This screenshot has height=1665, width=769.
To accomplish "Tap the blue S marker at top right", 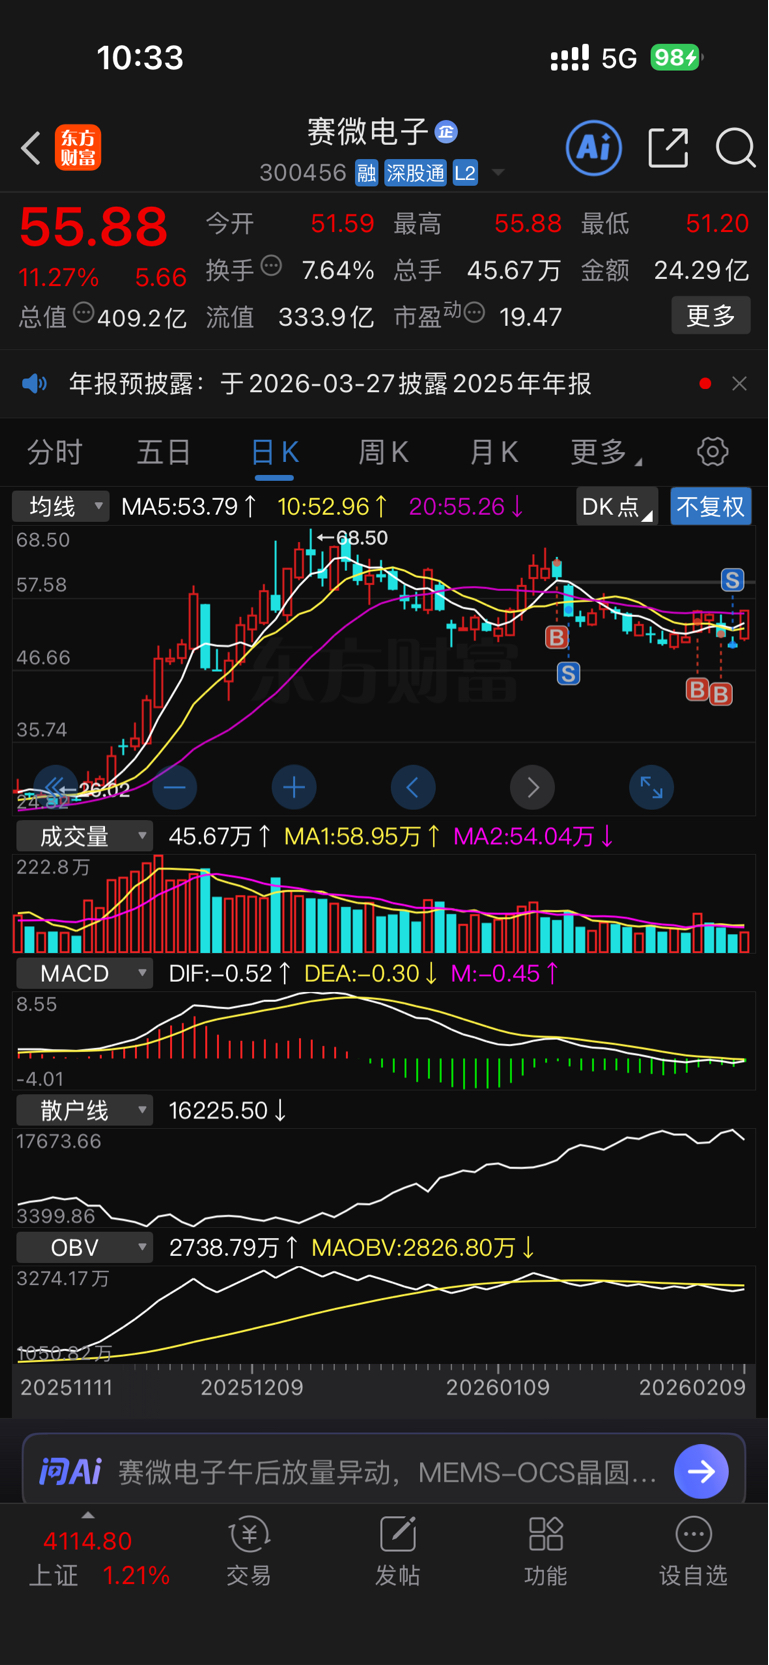I will coord(732,580).
